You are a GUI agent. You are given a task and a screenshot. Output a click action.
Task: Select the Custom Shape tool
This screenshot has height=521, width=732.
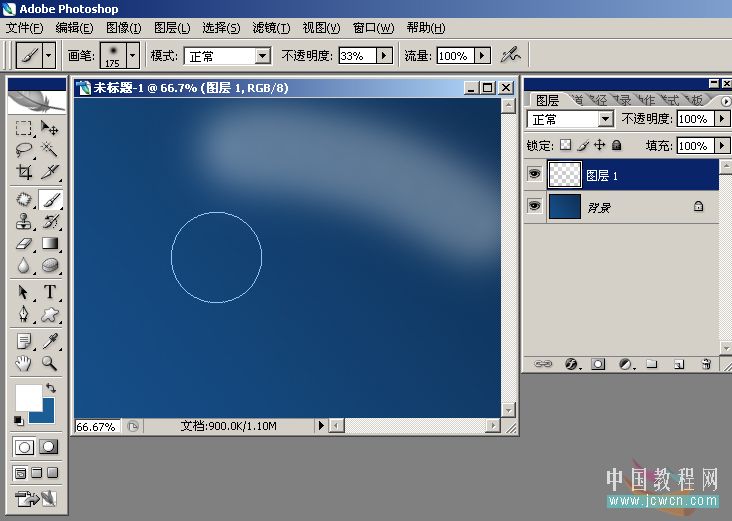click(x=49, y=314)
